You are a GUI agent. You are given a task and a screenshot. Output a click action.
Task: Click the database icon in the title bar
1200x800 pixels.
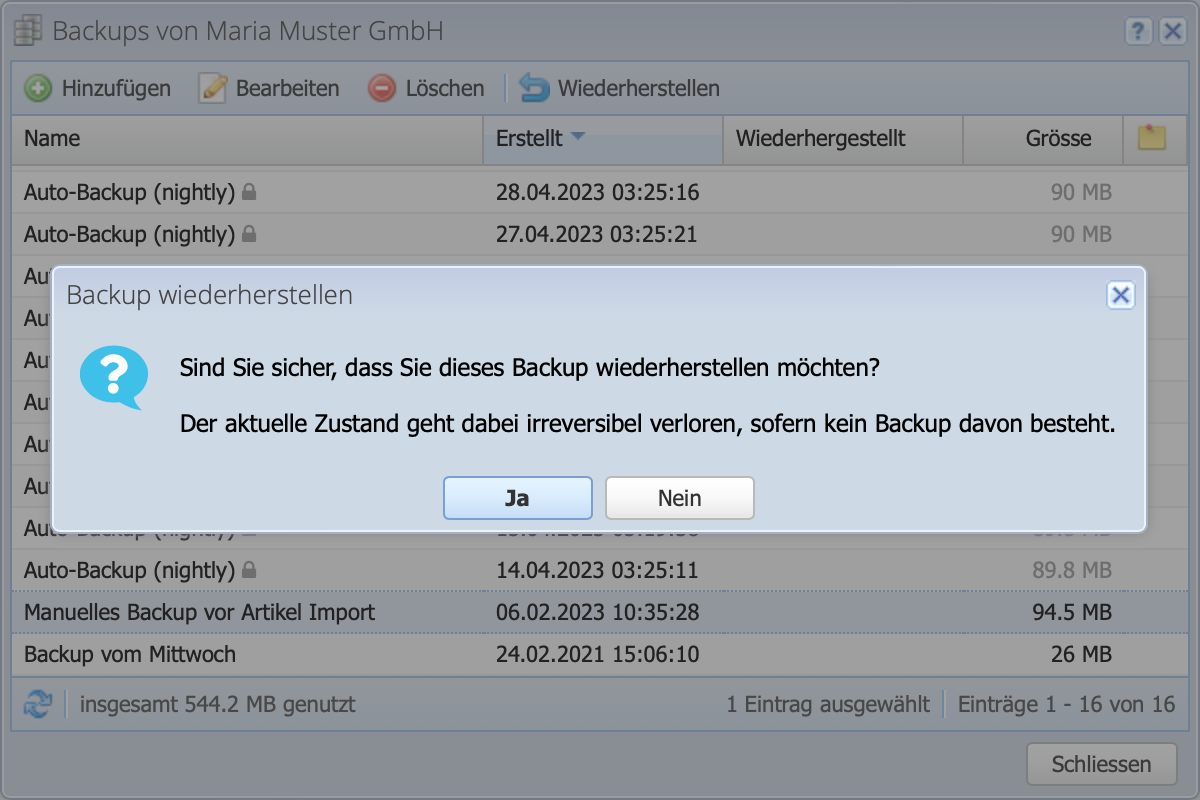click(27, 30)
